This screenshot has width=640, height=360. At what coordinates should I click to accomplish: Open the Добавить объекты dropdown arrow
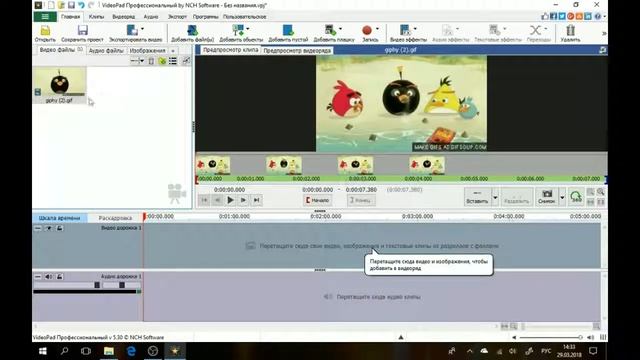248,29
